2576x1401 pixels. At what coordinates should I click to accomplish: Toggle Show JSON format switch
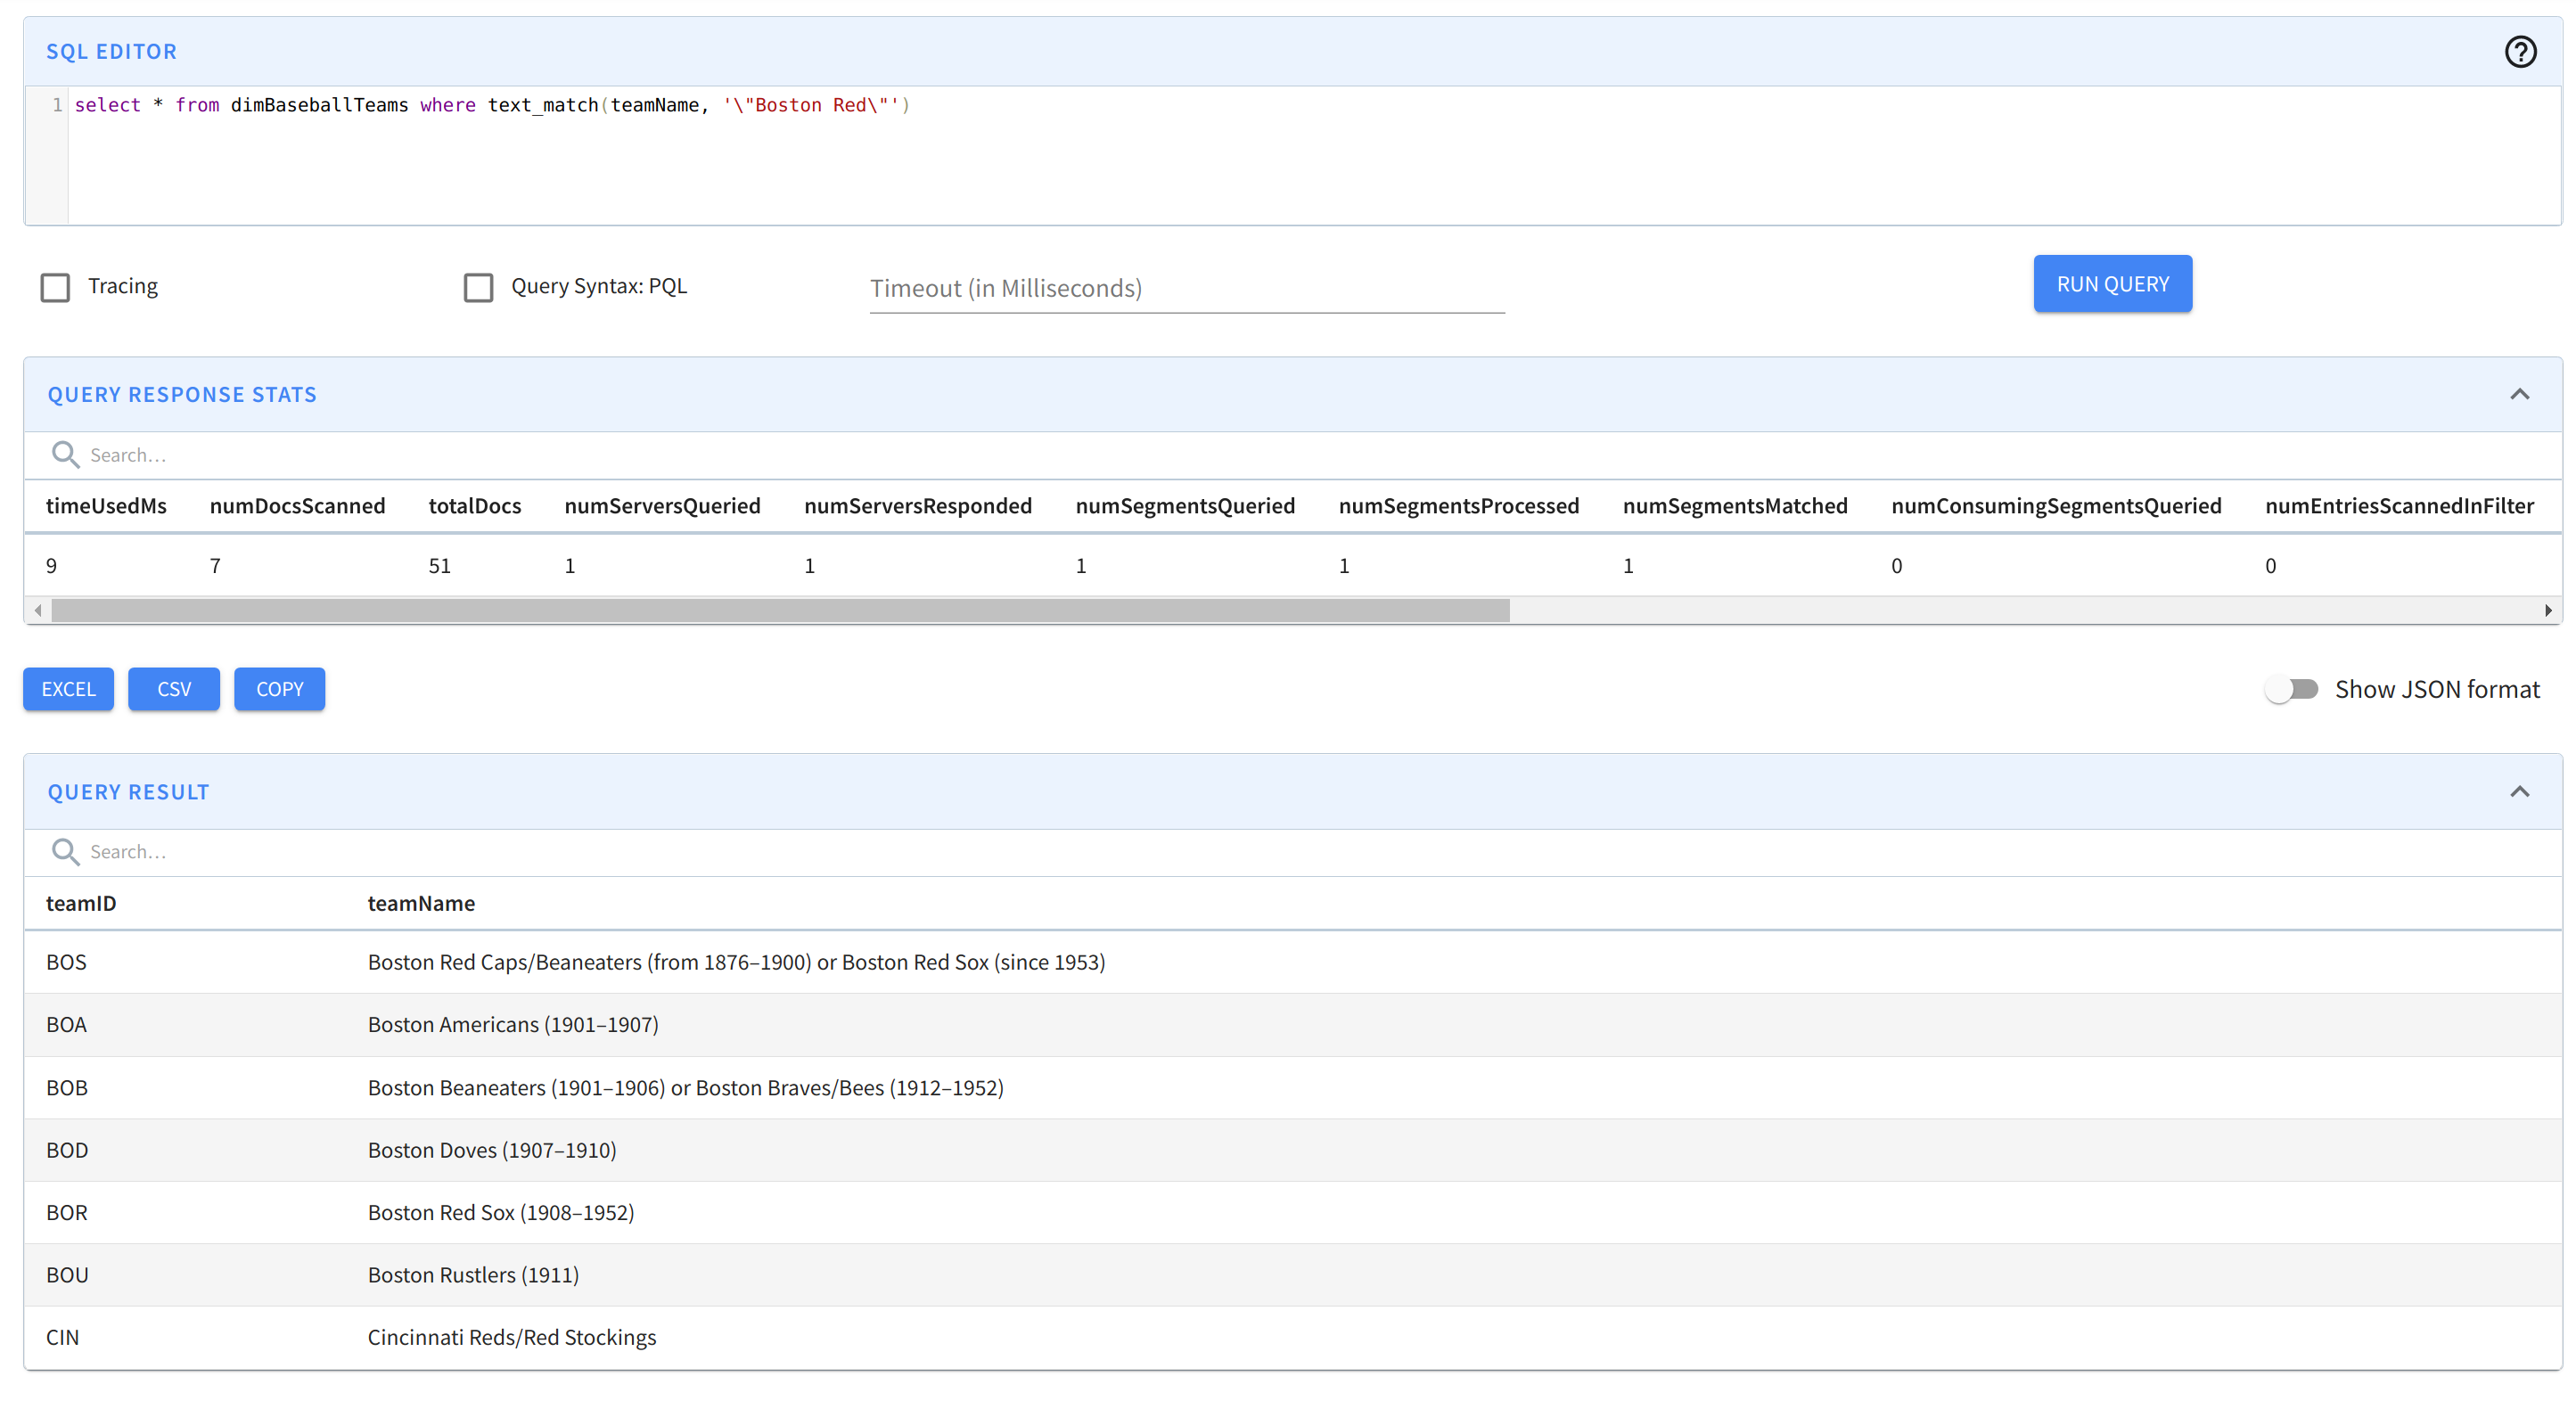[2291, 689]
